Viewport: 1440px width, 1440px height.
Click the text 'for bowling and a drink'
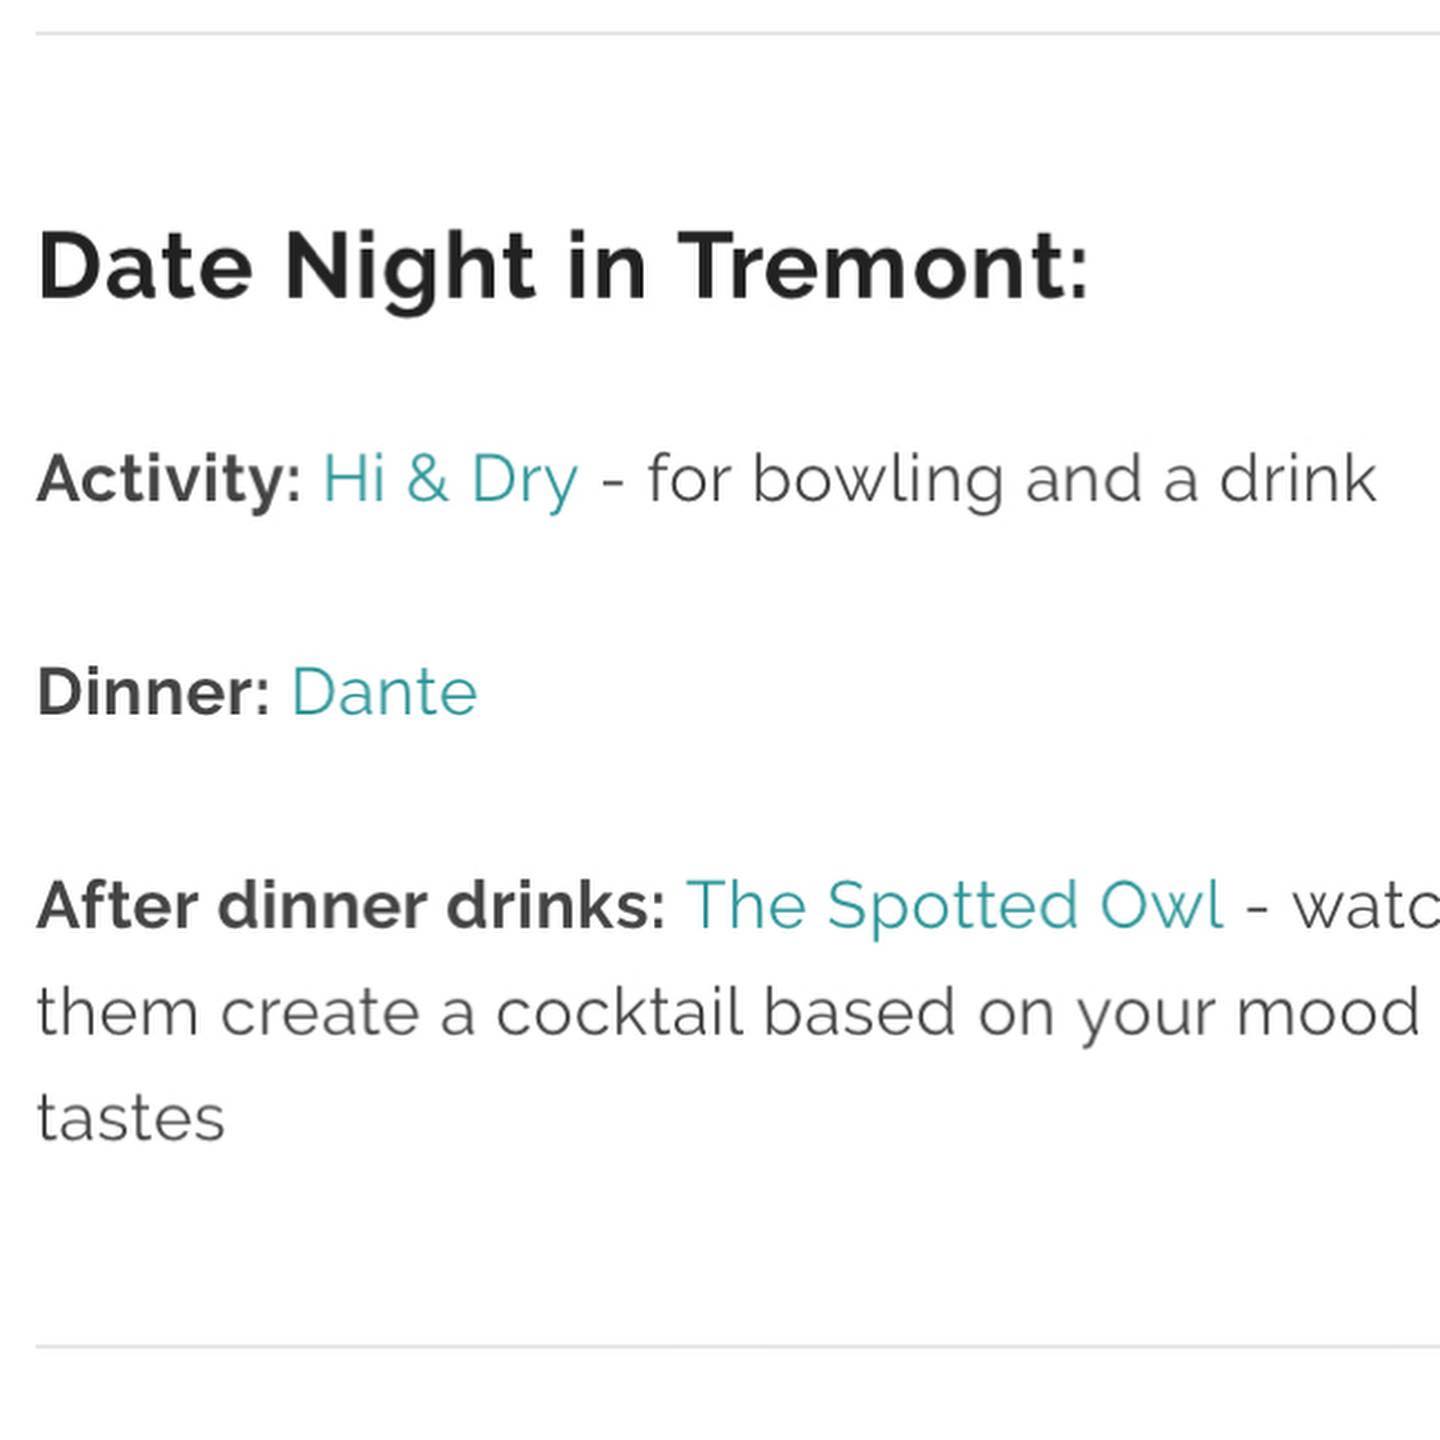tap(1012, 479)
